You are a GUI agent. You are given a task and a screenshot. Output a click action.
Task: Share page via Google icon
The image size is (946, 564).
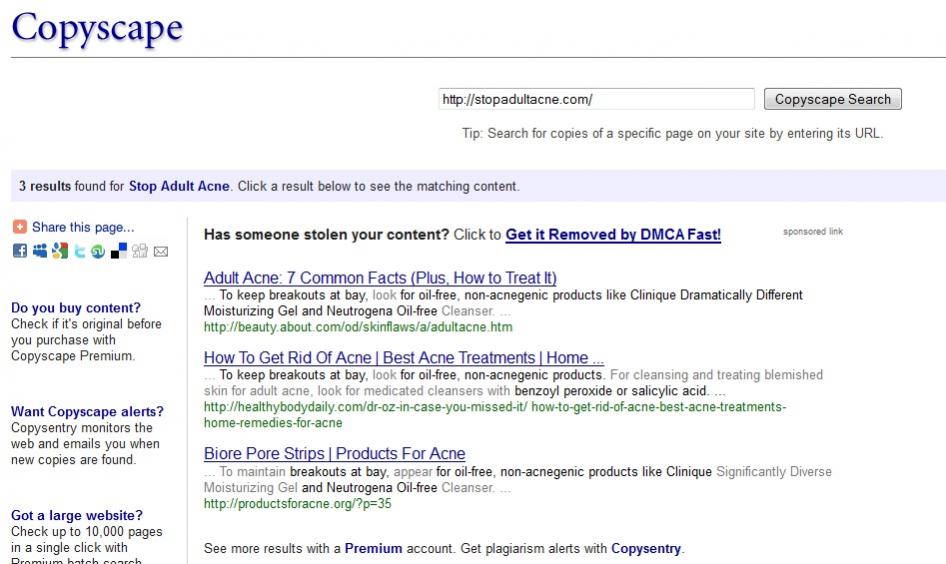[60, 251]
